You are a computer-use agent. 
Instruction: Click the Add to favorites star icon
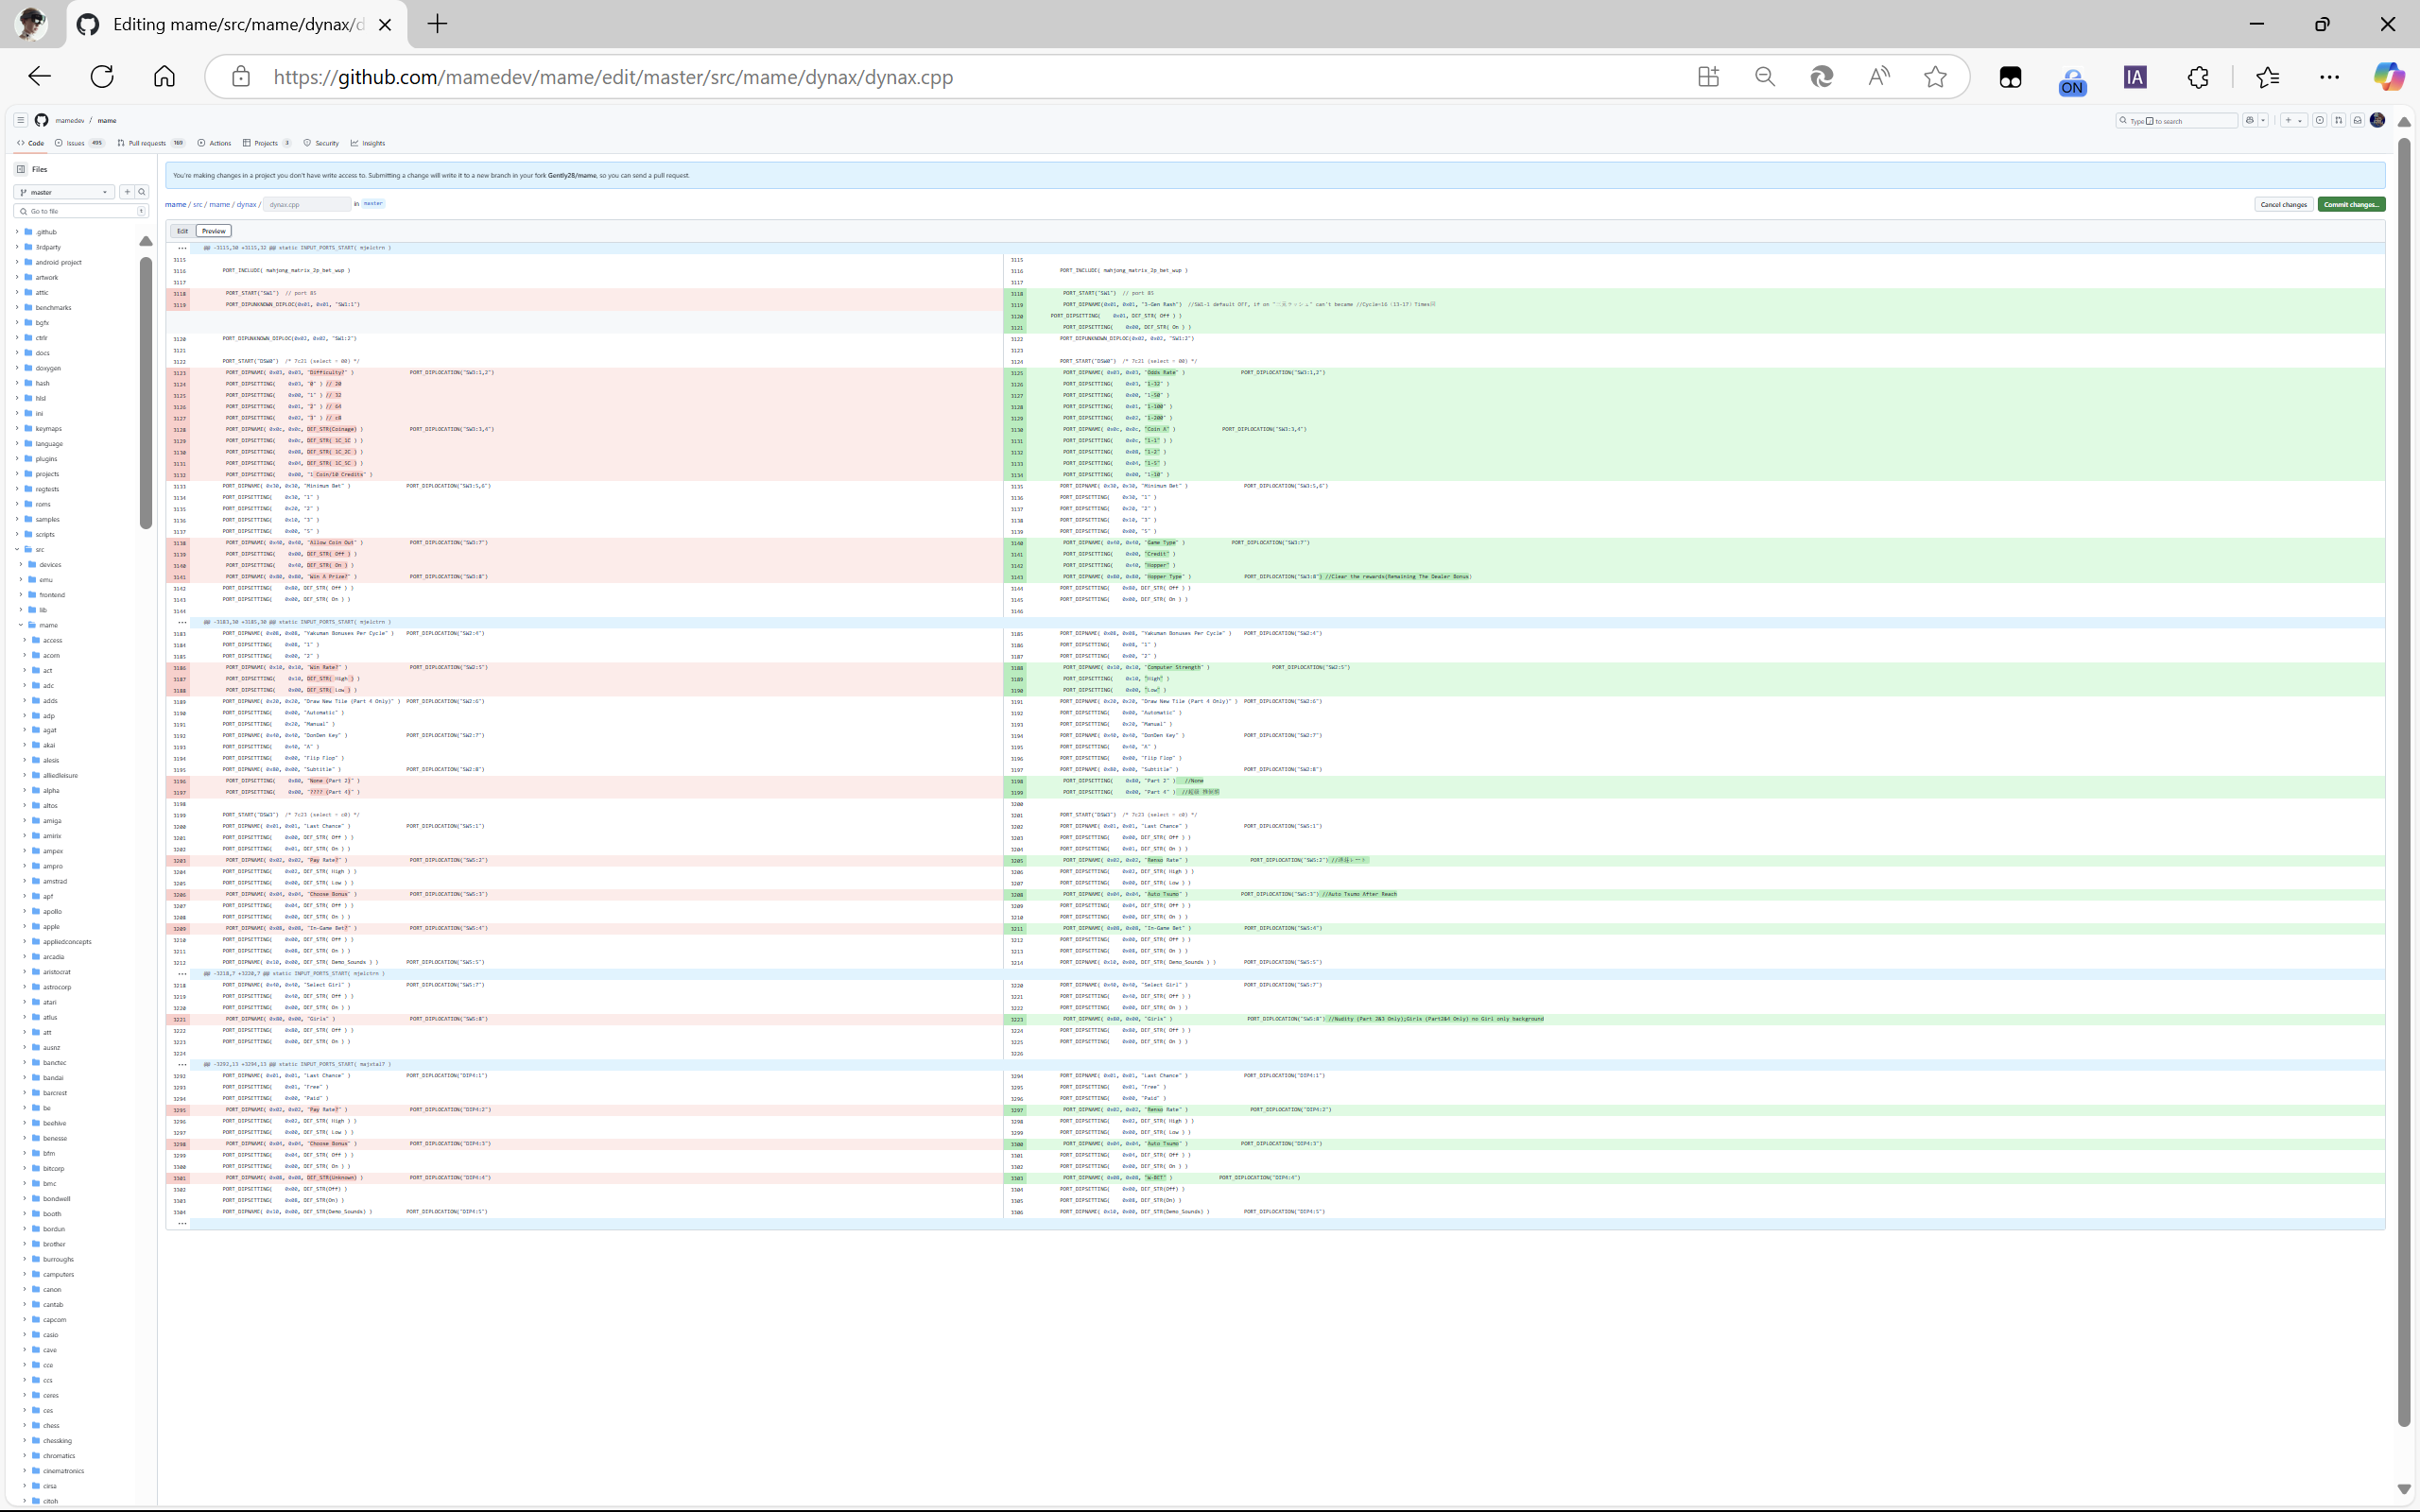click(x=1936, y=77)
